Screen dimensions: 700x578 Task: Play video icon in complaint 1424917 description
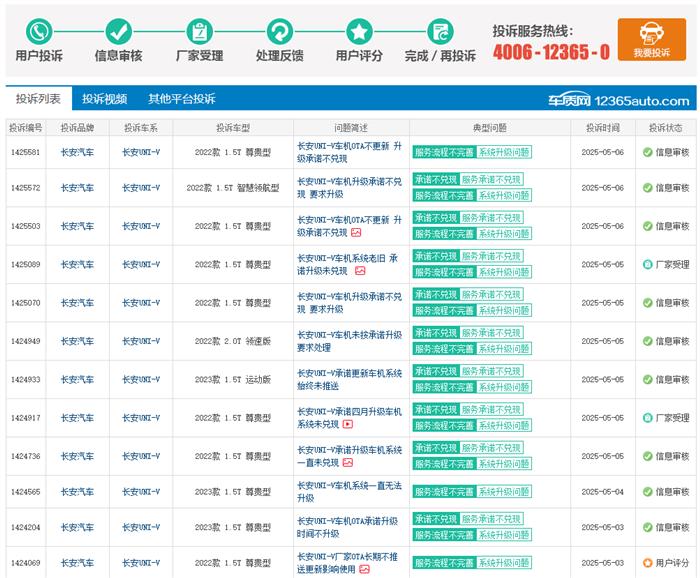pyautogui.click(x=348, y=424)
